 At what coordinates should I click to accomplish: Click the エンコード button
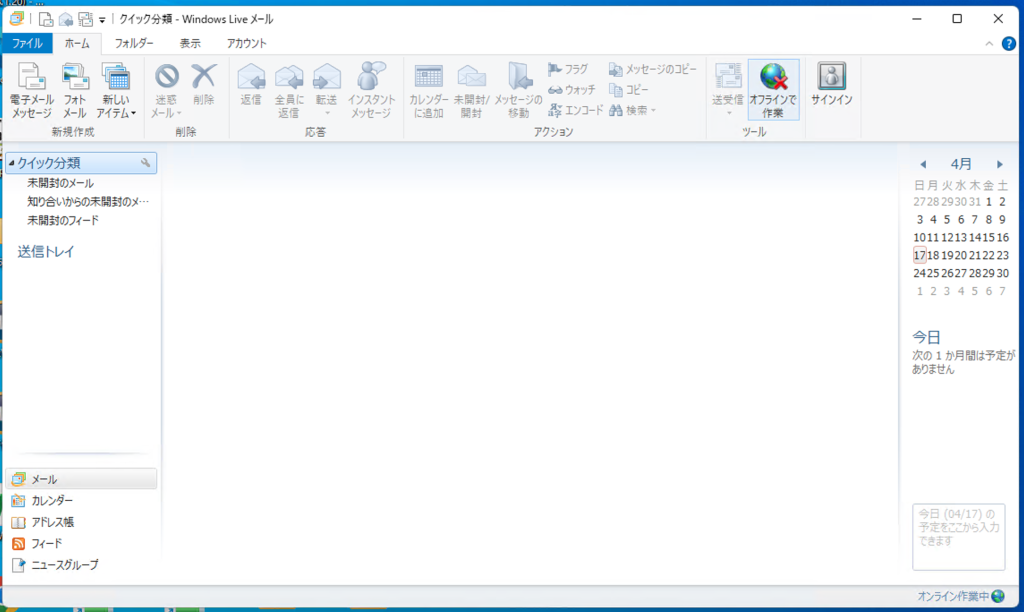point(576,110)
